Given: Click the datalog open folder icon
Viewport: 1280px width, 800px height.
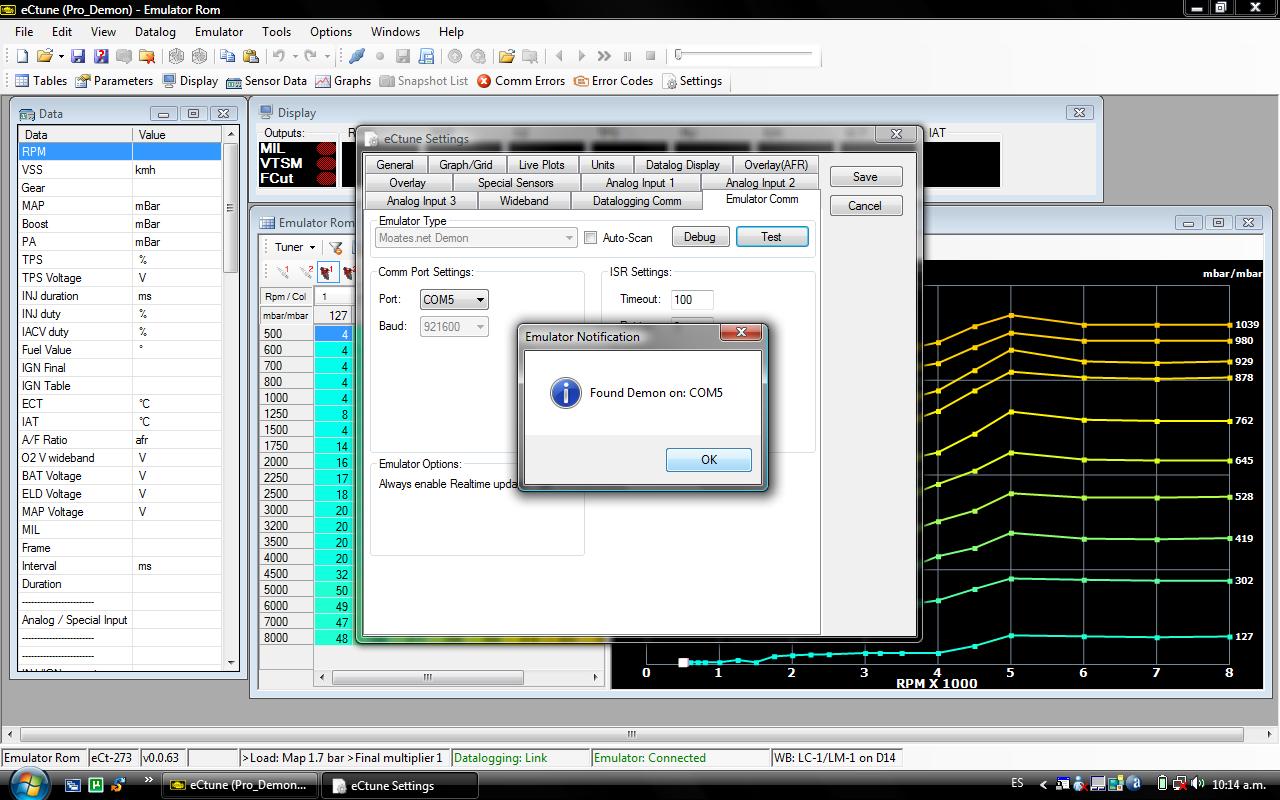Looking at the screenshot, I should [507, 56].
